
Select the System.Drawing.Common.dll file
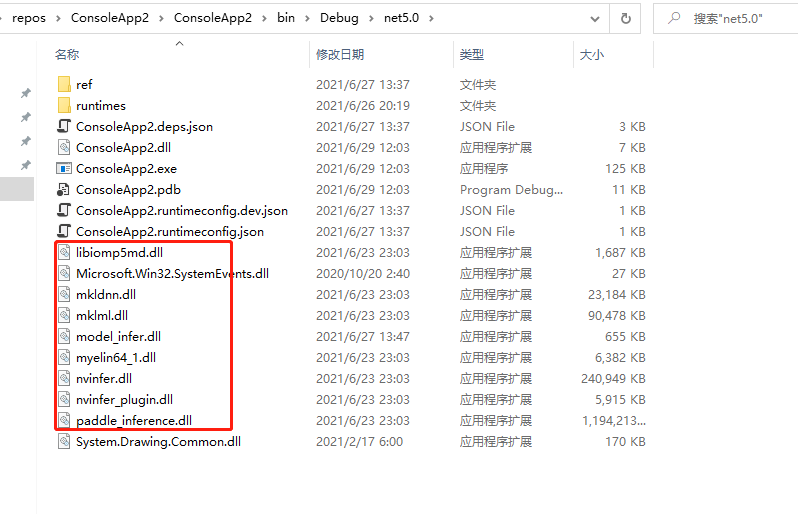(158, 441)
